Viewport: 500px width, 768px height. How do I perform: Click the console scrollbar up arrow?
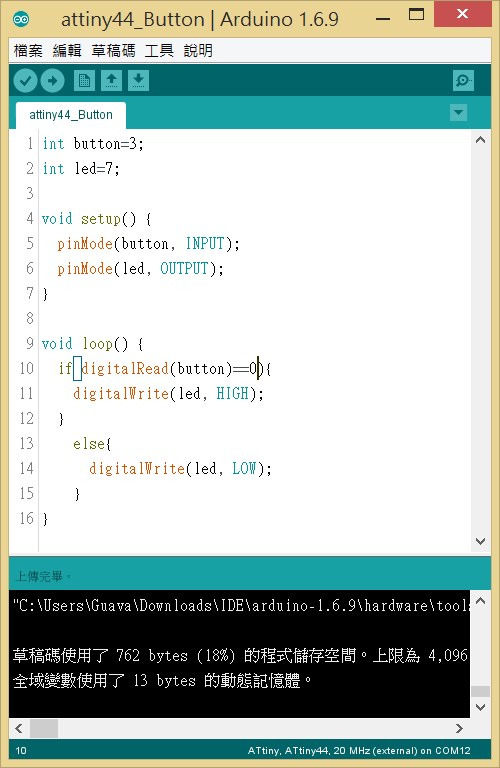480,601
